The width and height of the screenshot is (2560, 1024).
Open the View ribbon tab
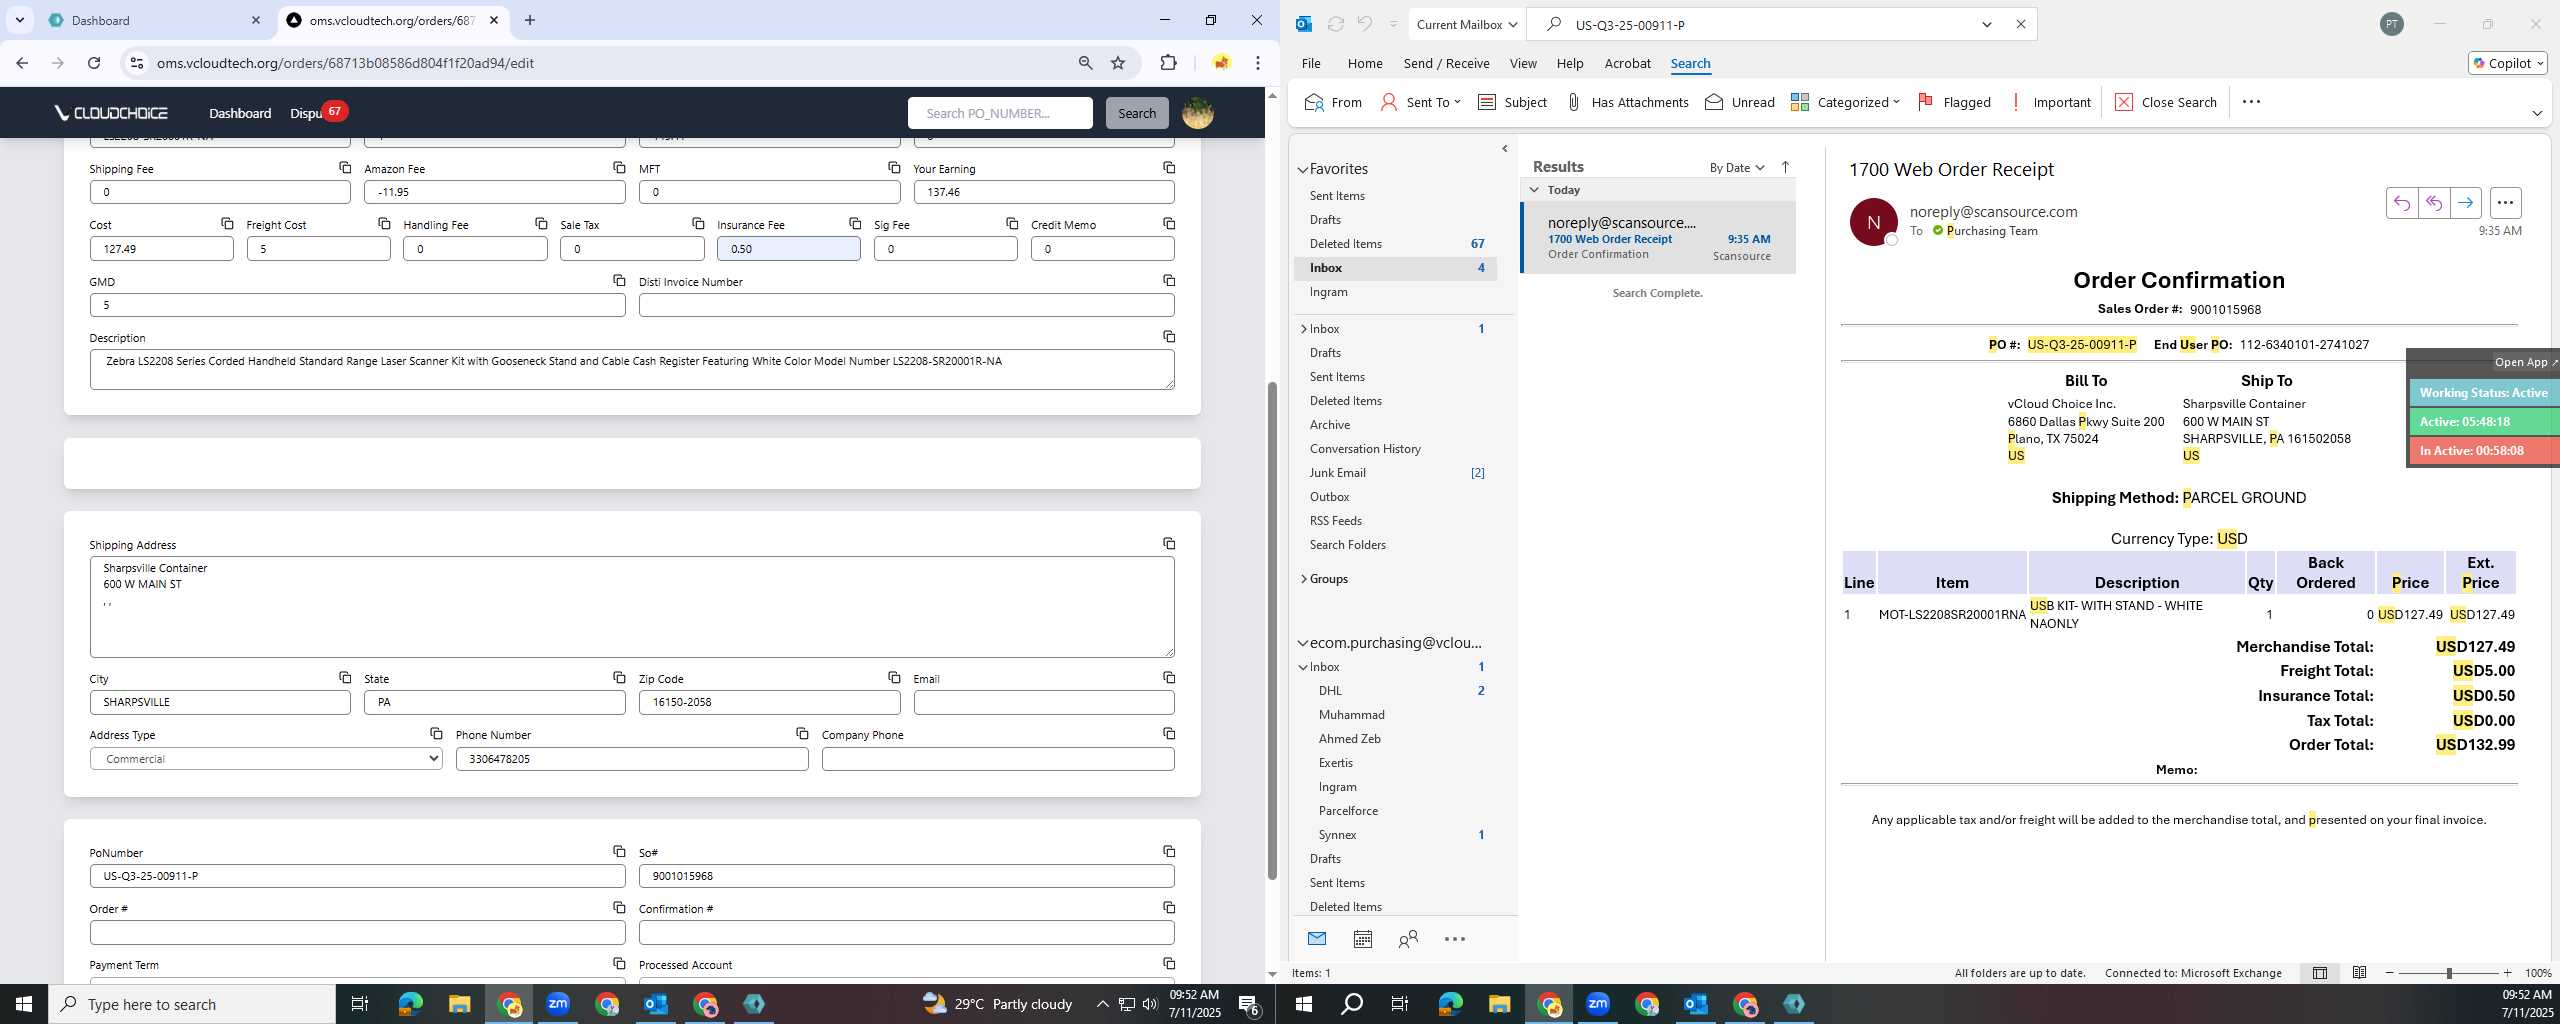1522,63
